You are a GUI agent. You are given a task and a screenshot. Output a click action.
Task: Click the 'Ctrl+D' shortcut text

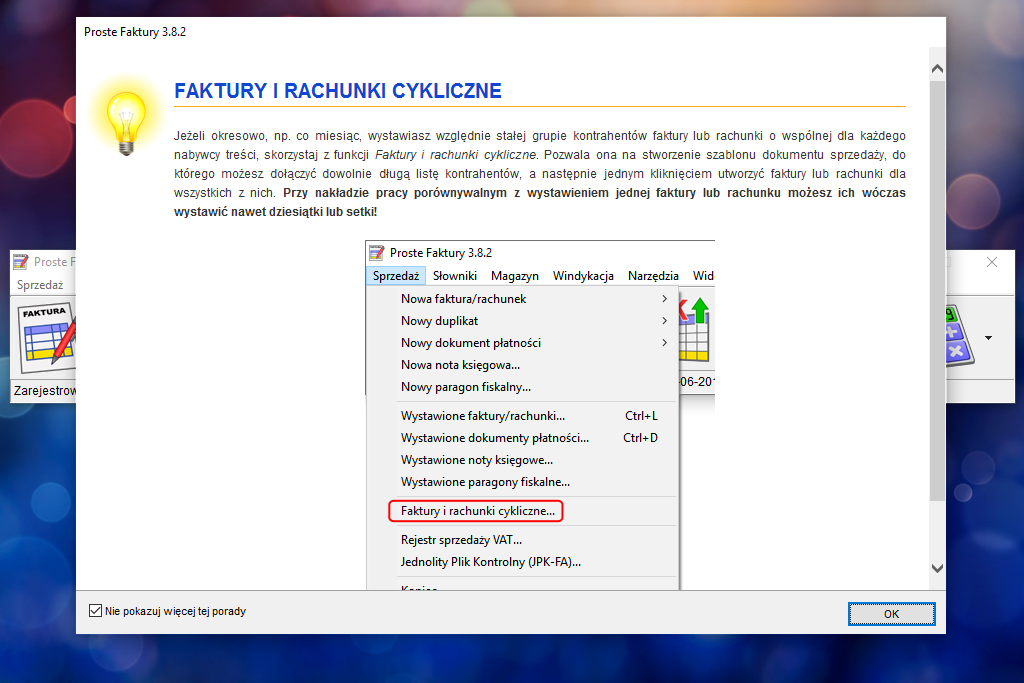click(x=640, y=438)
